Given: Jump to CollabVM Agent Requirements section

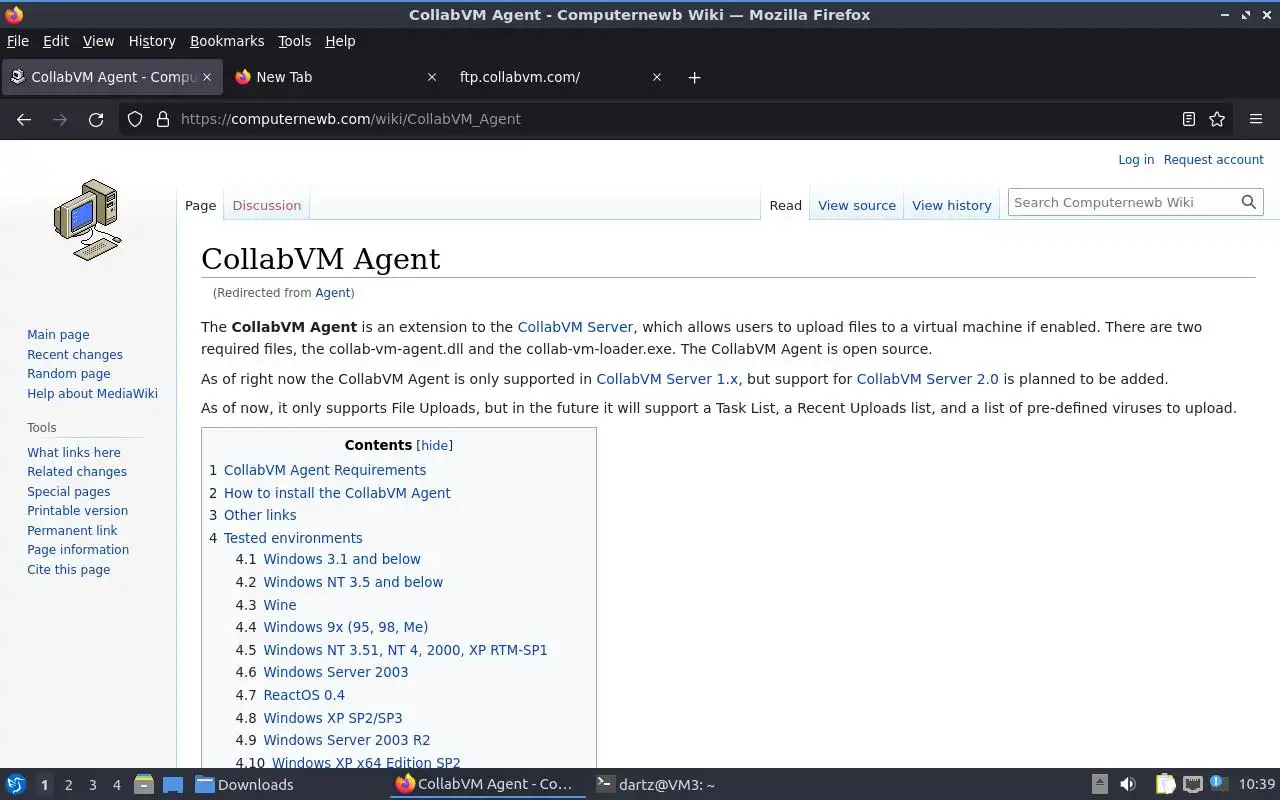Looking at the screenshot, I should tap(325, 470).
